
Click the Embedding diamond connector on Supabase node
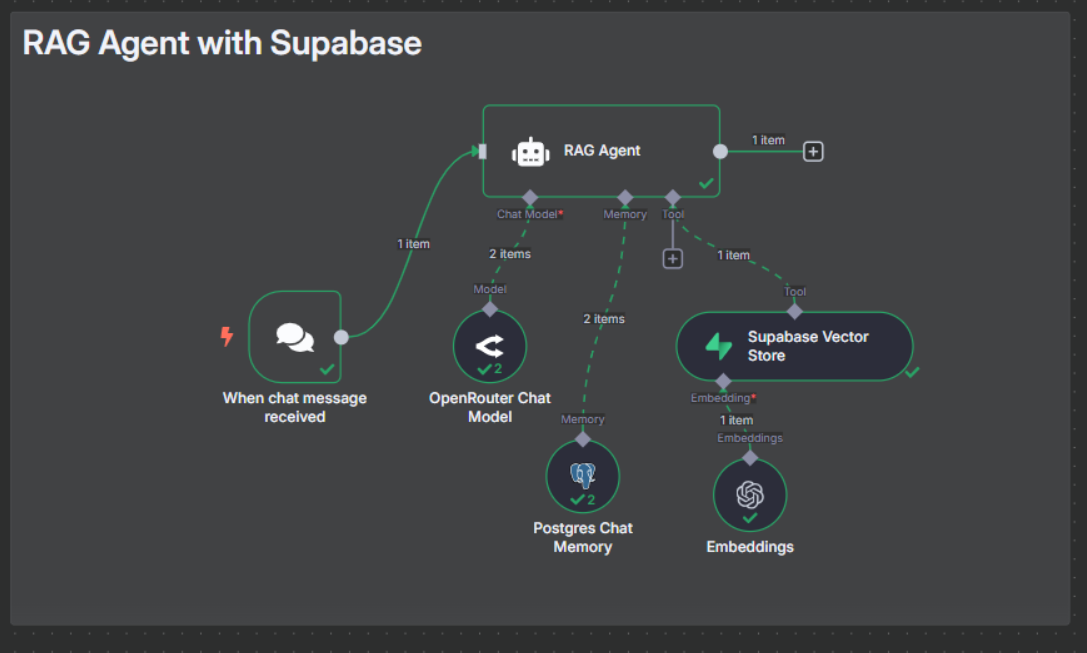[723, 381]
